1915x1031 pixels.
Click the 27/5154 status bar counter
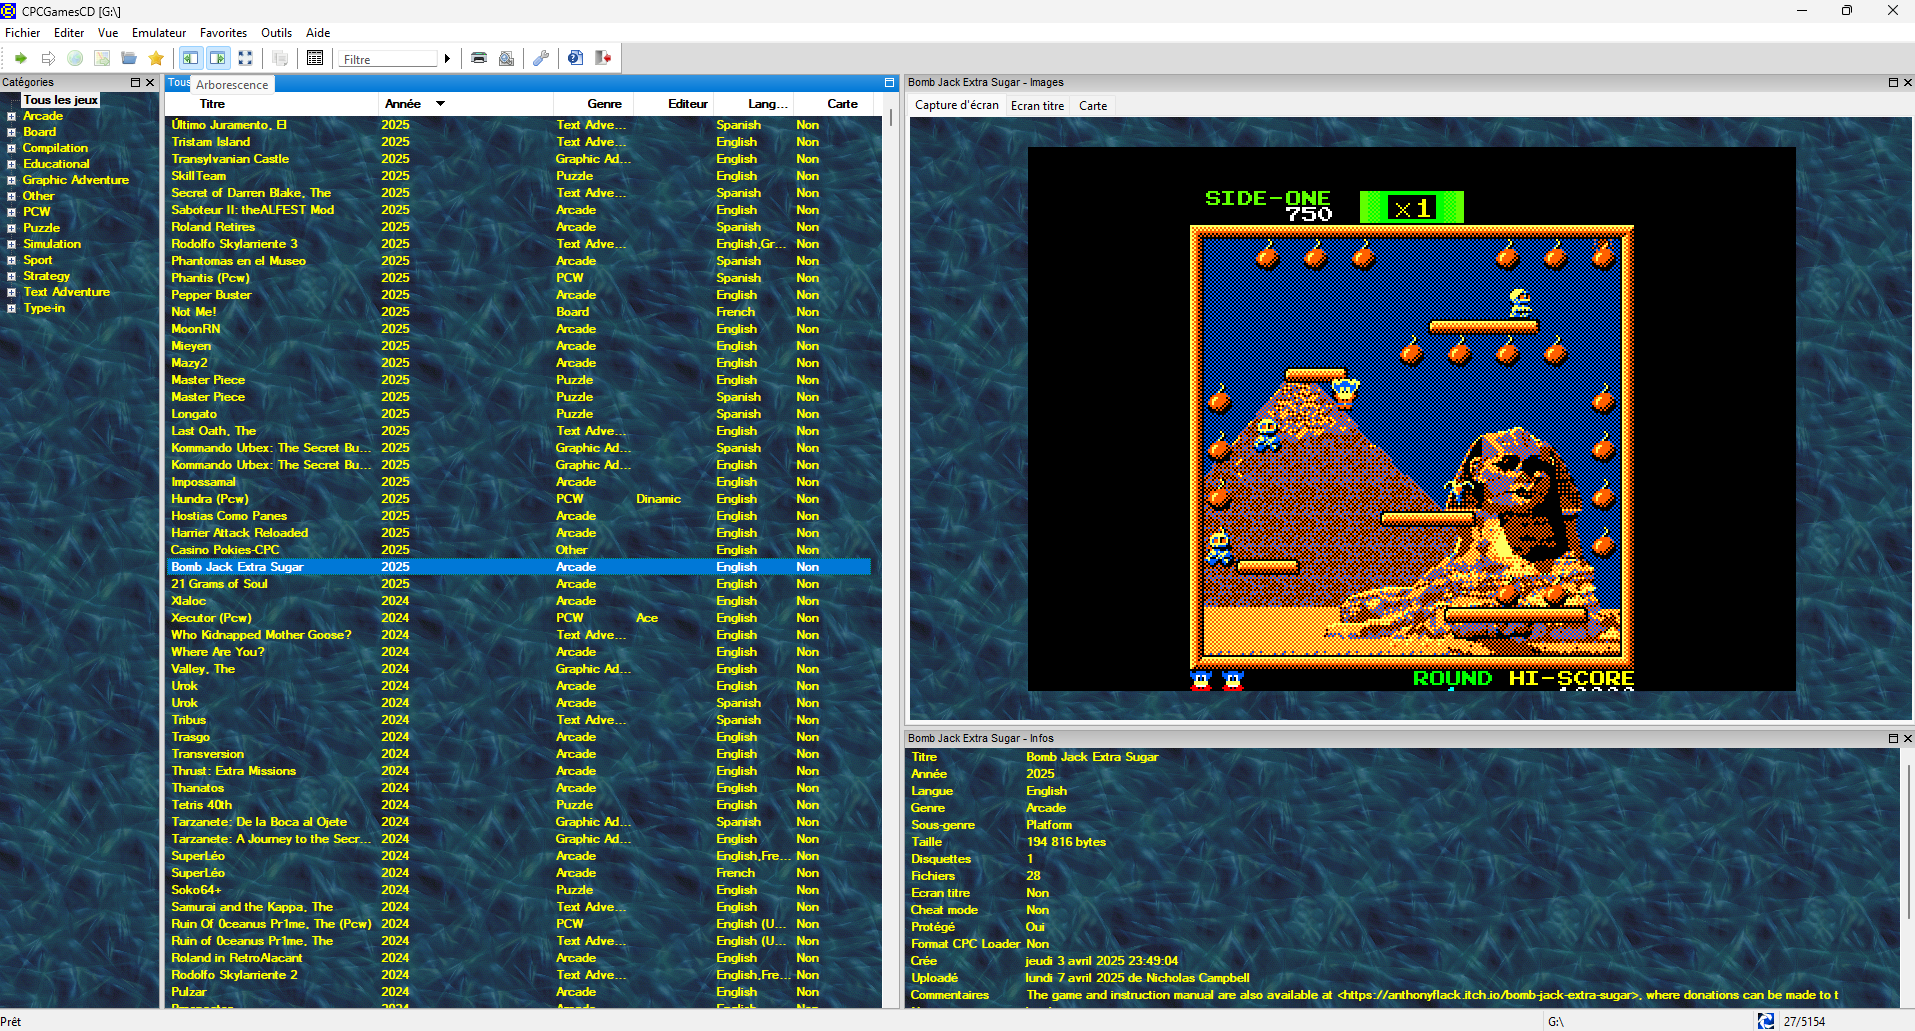click(1804, 1022)
